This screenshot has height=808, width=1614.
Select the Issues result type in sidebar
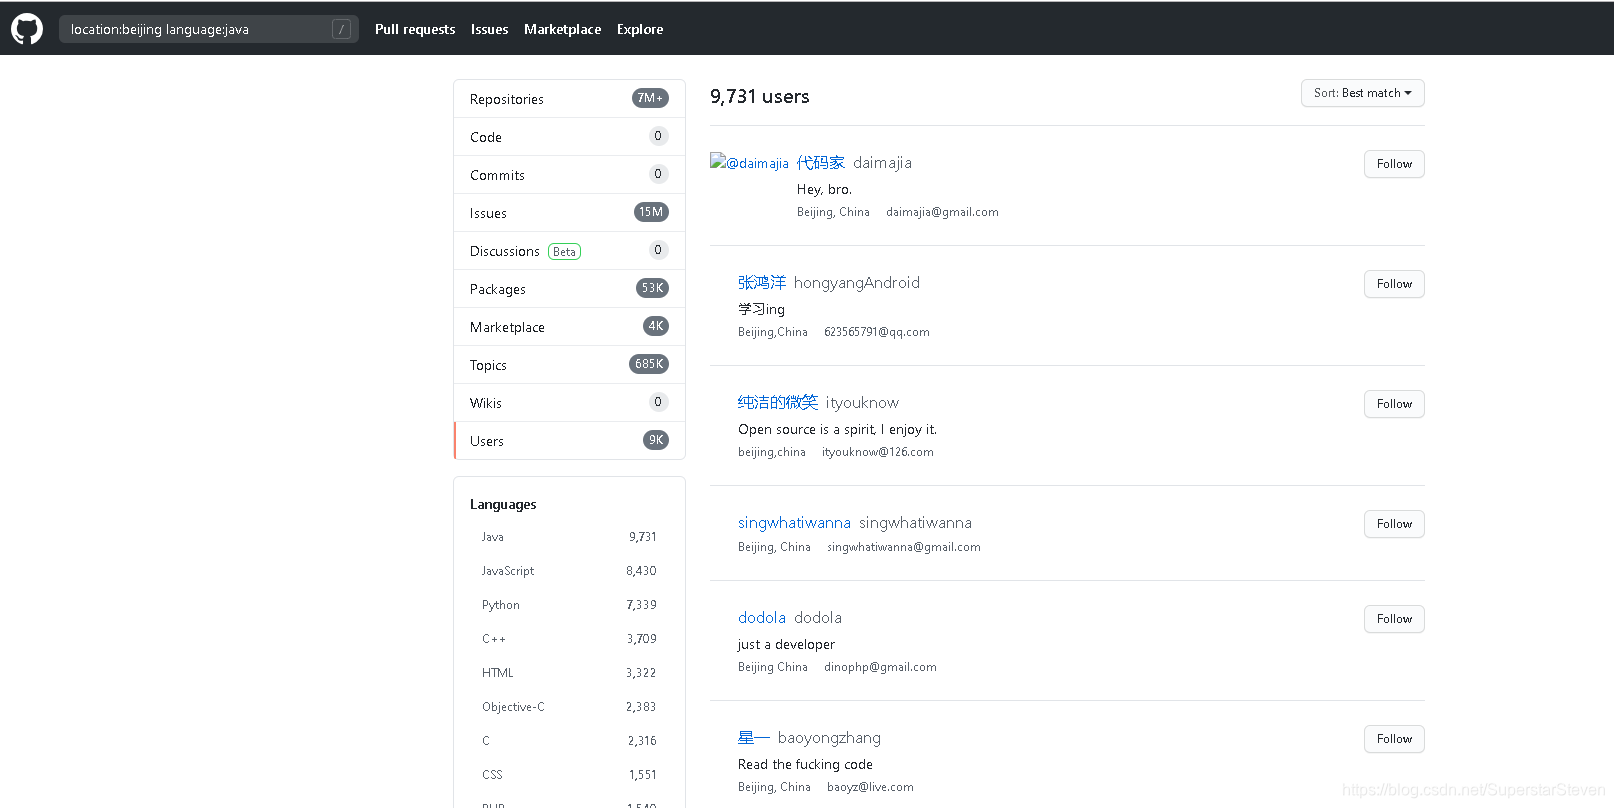click(569, 213)
